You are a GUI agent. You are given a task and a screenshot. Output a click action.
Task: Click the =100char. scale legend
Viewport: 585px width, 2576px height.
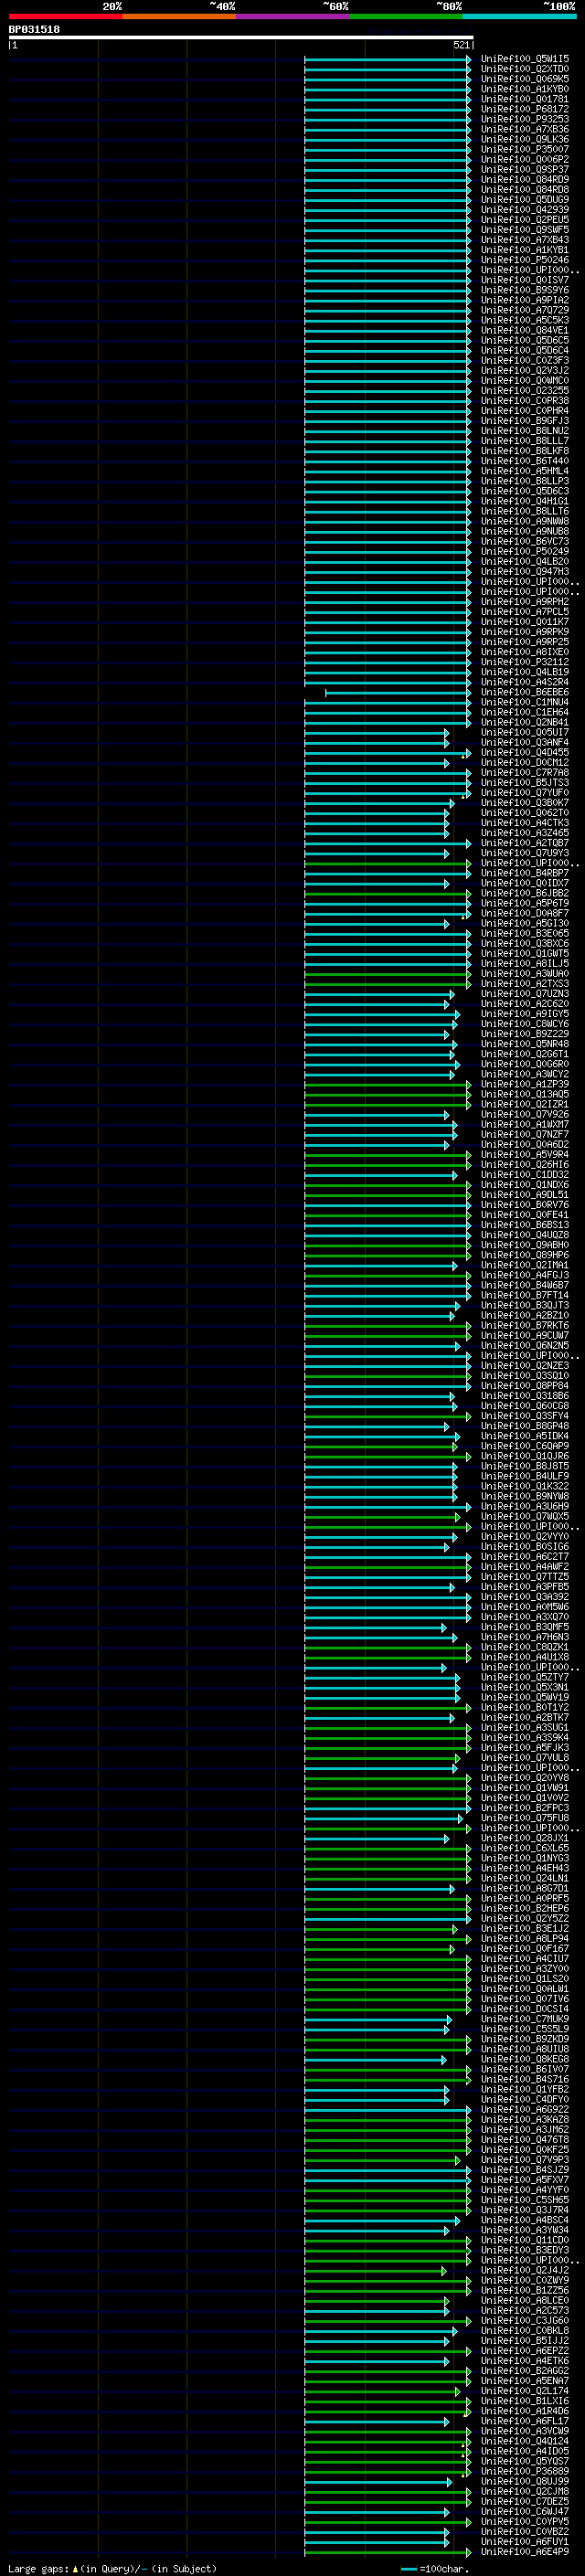click(436, 2568)
